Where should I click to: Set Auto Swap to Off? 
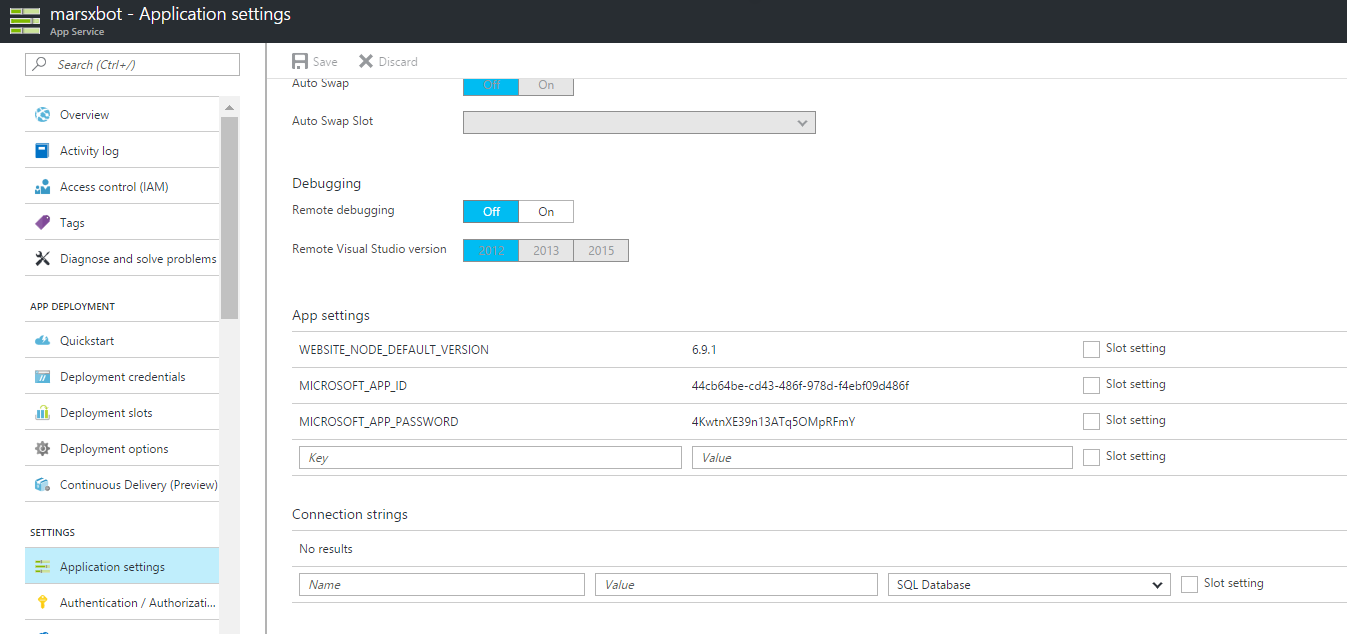coord(491,85)
